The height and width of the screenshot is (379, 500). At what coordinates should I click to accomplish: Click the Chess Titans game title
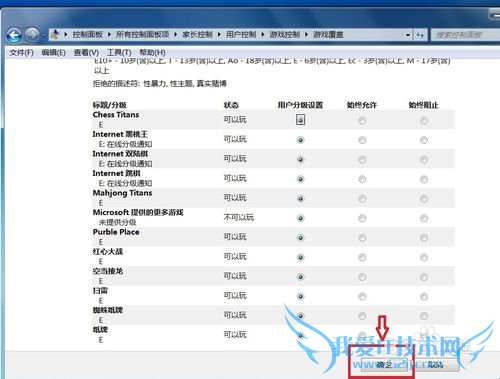click(116, 115)
